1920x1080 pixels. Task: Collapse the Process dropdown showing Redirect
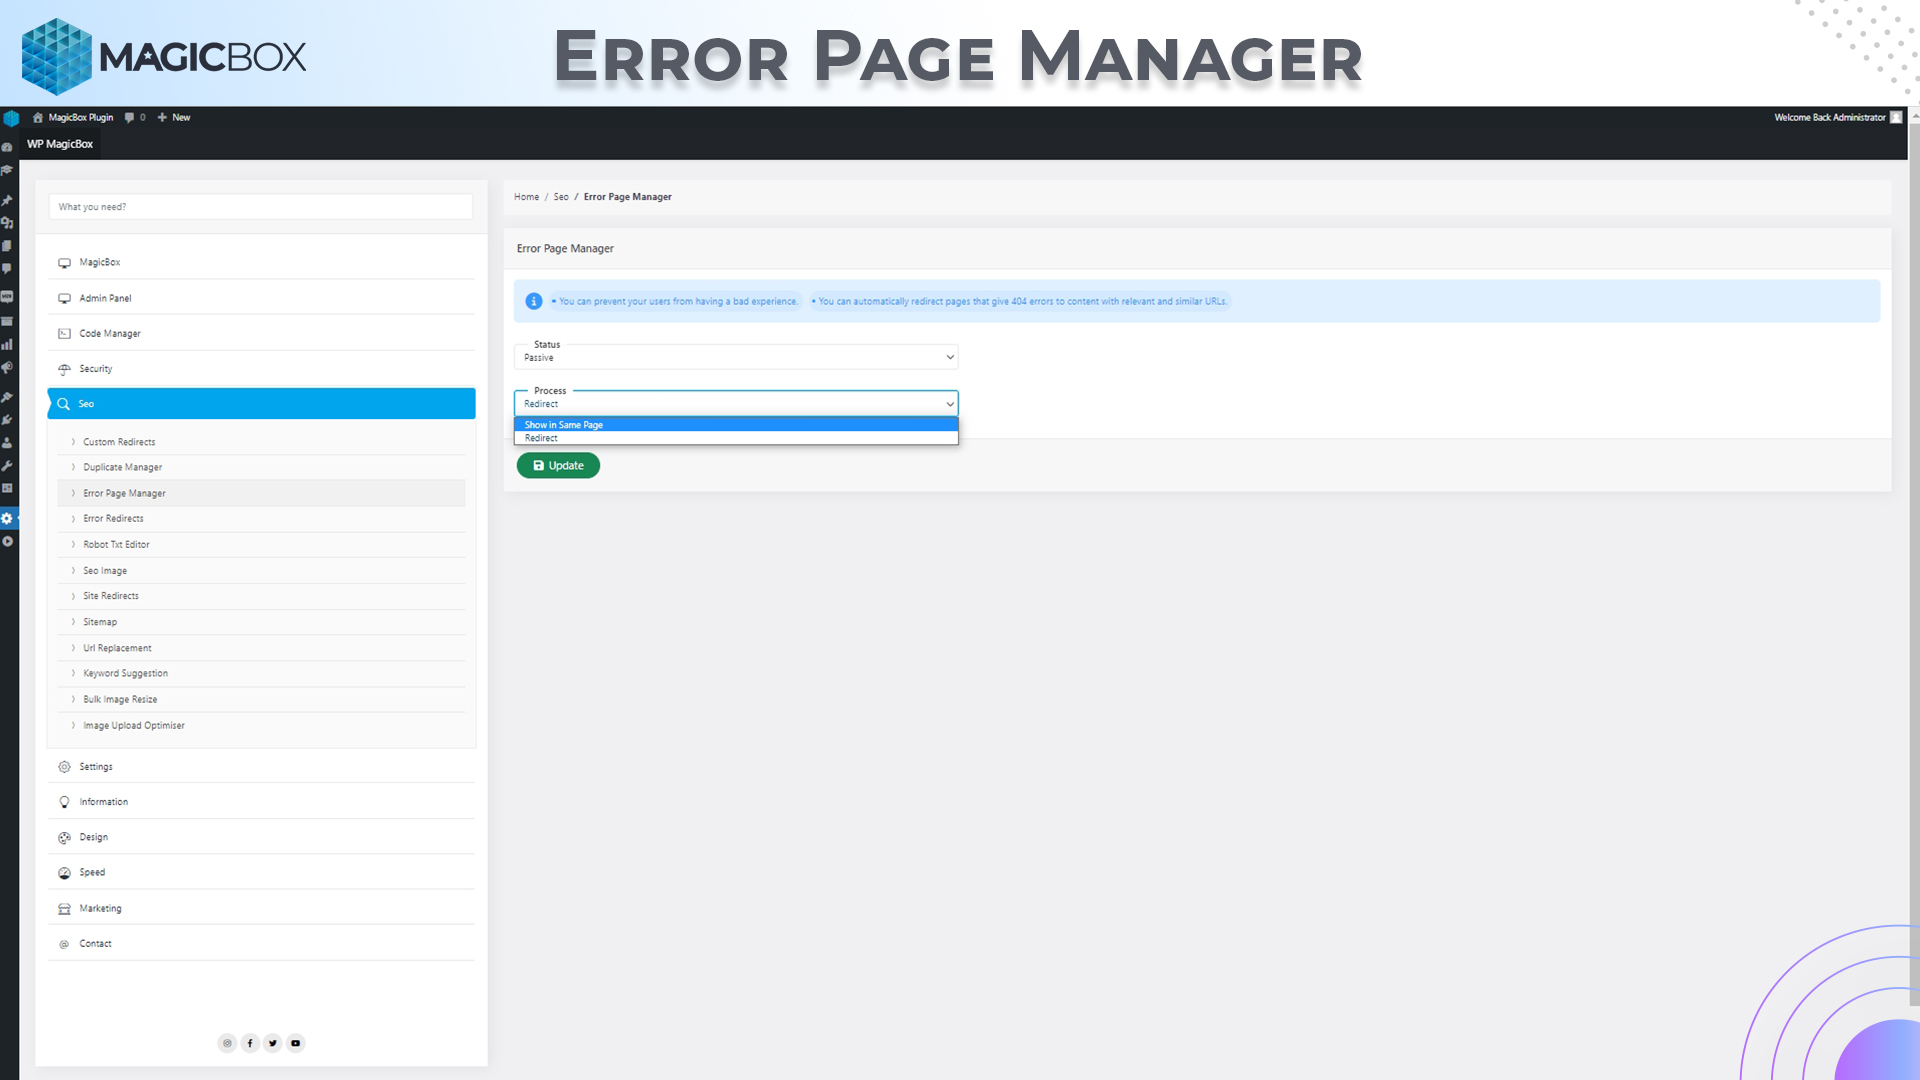[x=736, y=403]
